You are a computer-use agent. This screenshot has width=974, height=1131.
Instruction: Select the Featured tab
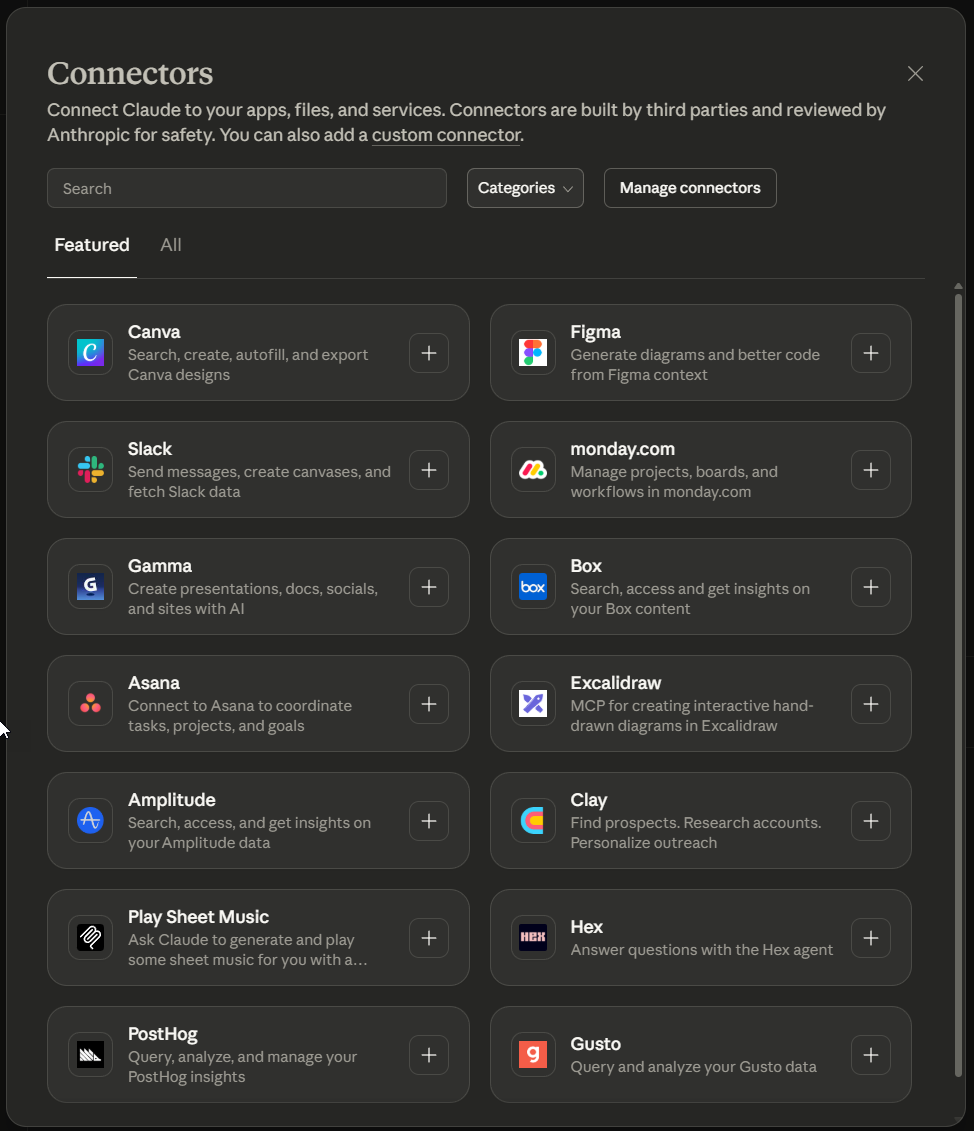pos(92,245)
